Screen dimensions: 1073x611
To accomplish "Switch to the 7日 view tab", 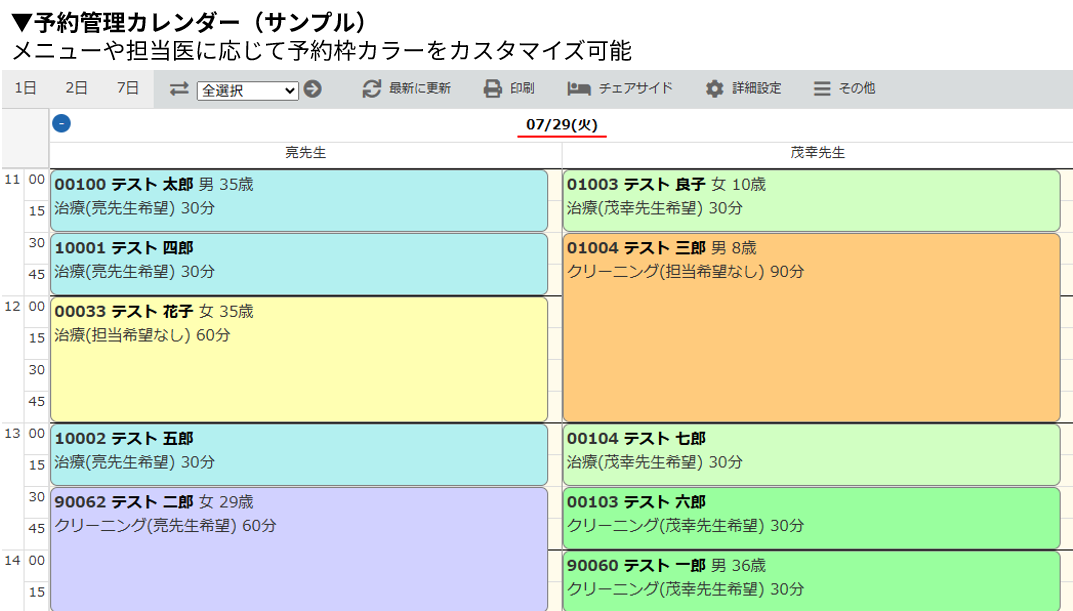I will click(128, 88).
